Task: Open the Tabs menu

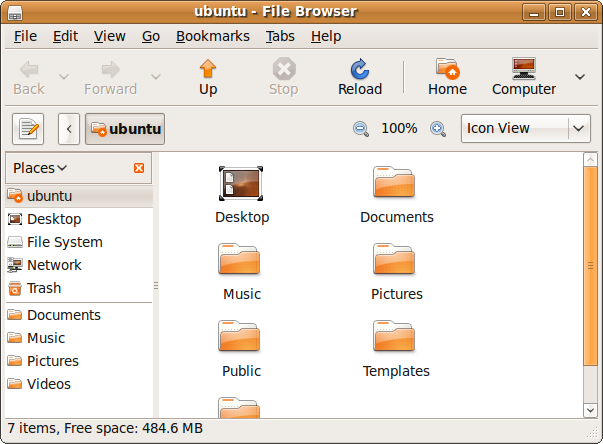Action: (x=280, y=36)
